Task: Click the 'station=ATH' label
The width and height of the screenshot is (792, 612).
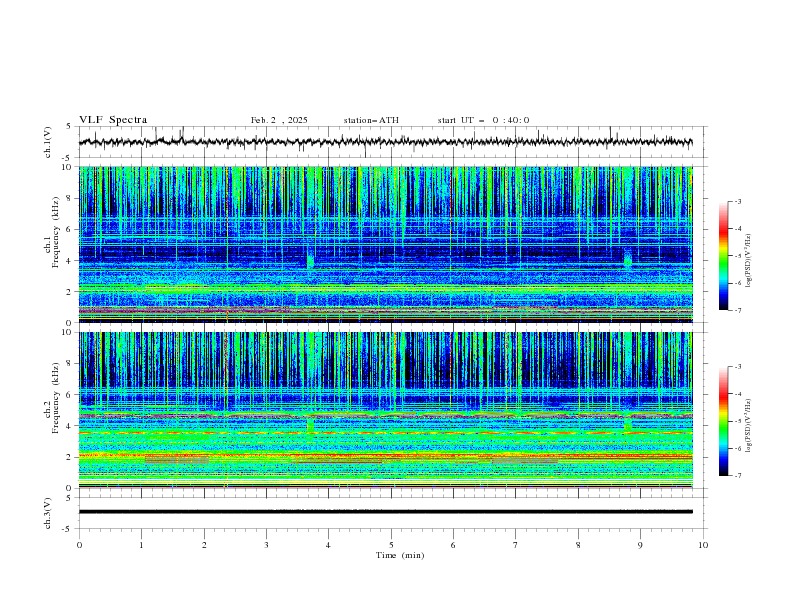Action: (371, 120)
